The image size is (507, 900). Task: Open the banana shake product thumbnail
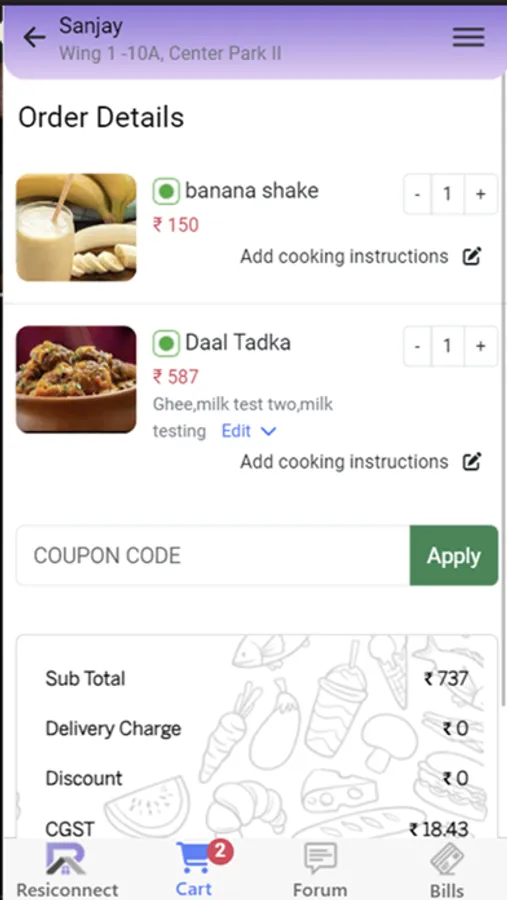click(76, 228)
